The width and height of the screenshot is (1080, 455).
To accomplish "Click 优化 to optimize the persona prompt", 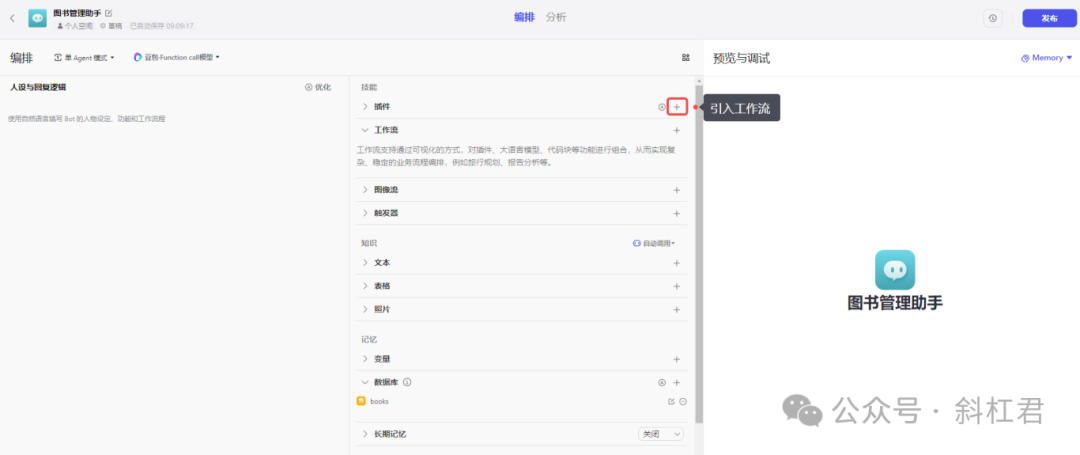I will click(x=318, y=87).
